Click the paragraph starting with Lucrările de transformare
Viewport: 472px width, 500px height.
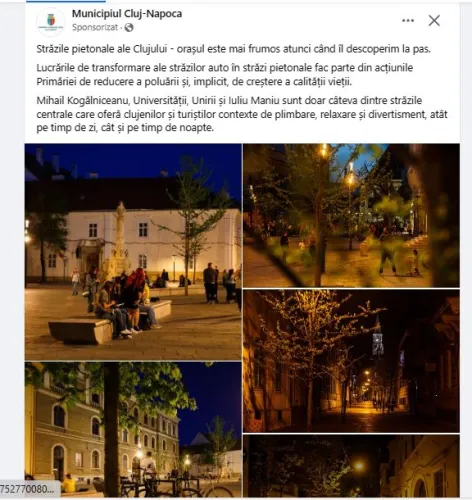[x=225, y=75]
